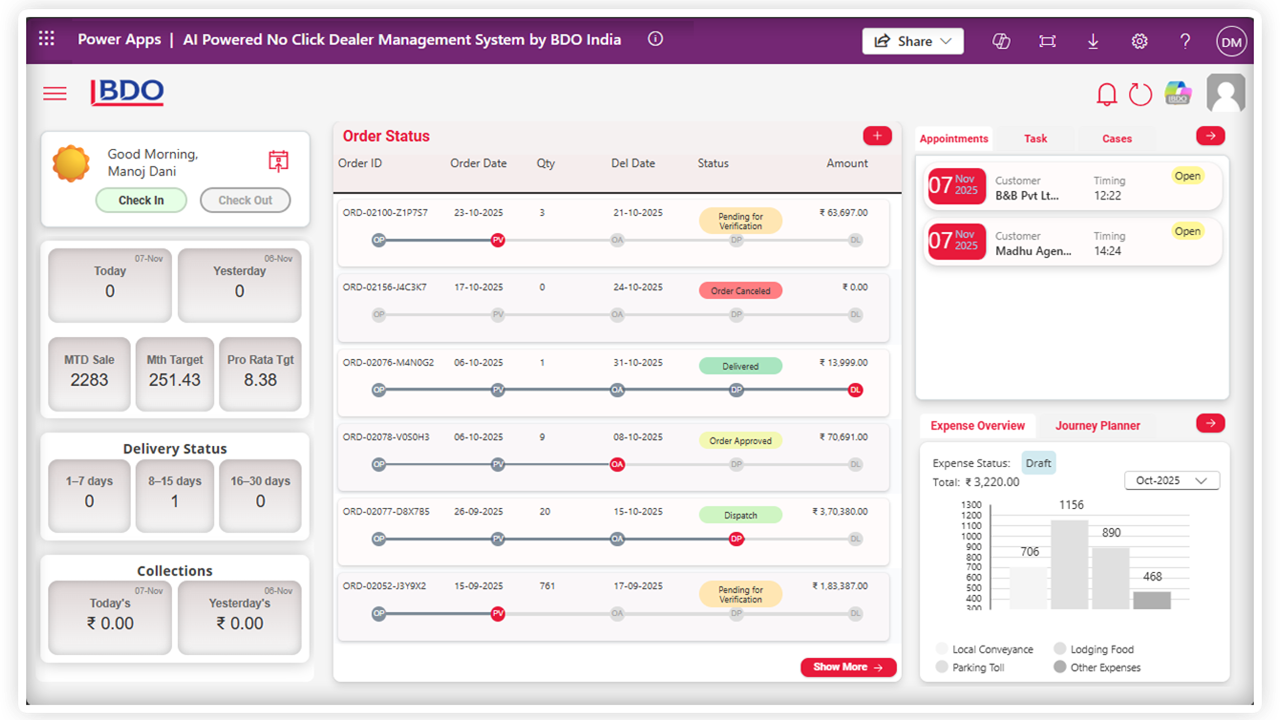Open the notifications bell
The image size is (1280, 720).
(1106, 94)
